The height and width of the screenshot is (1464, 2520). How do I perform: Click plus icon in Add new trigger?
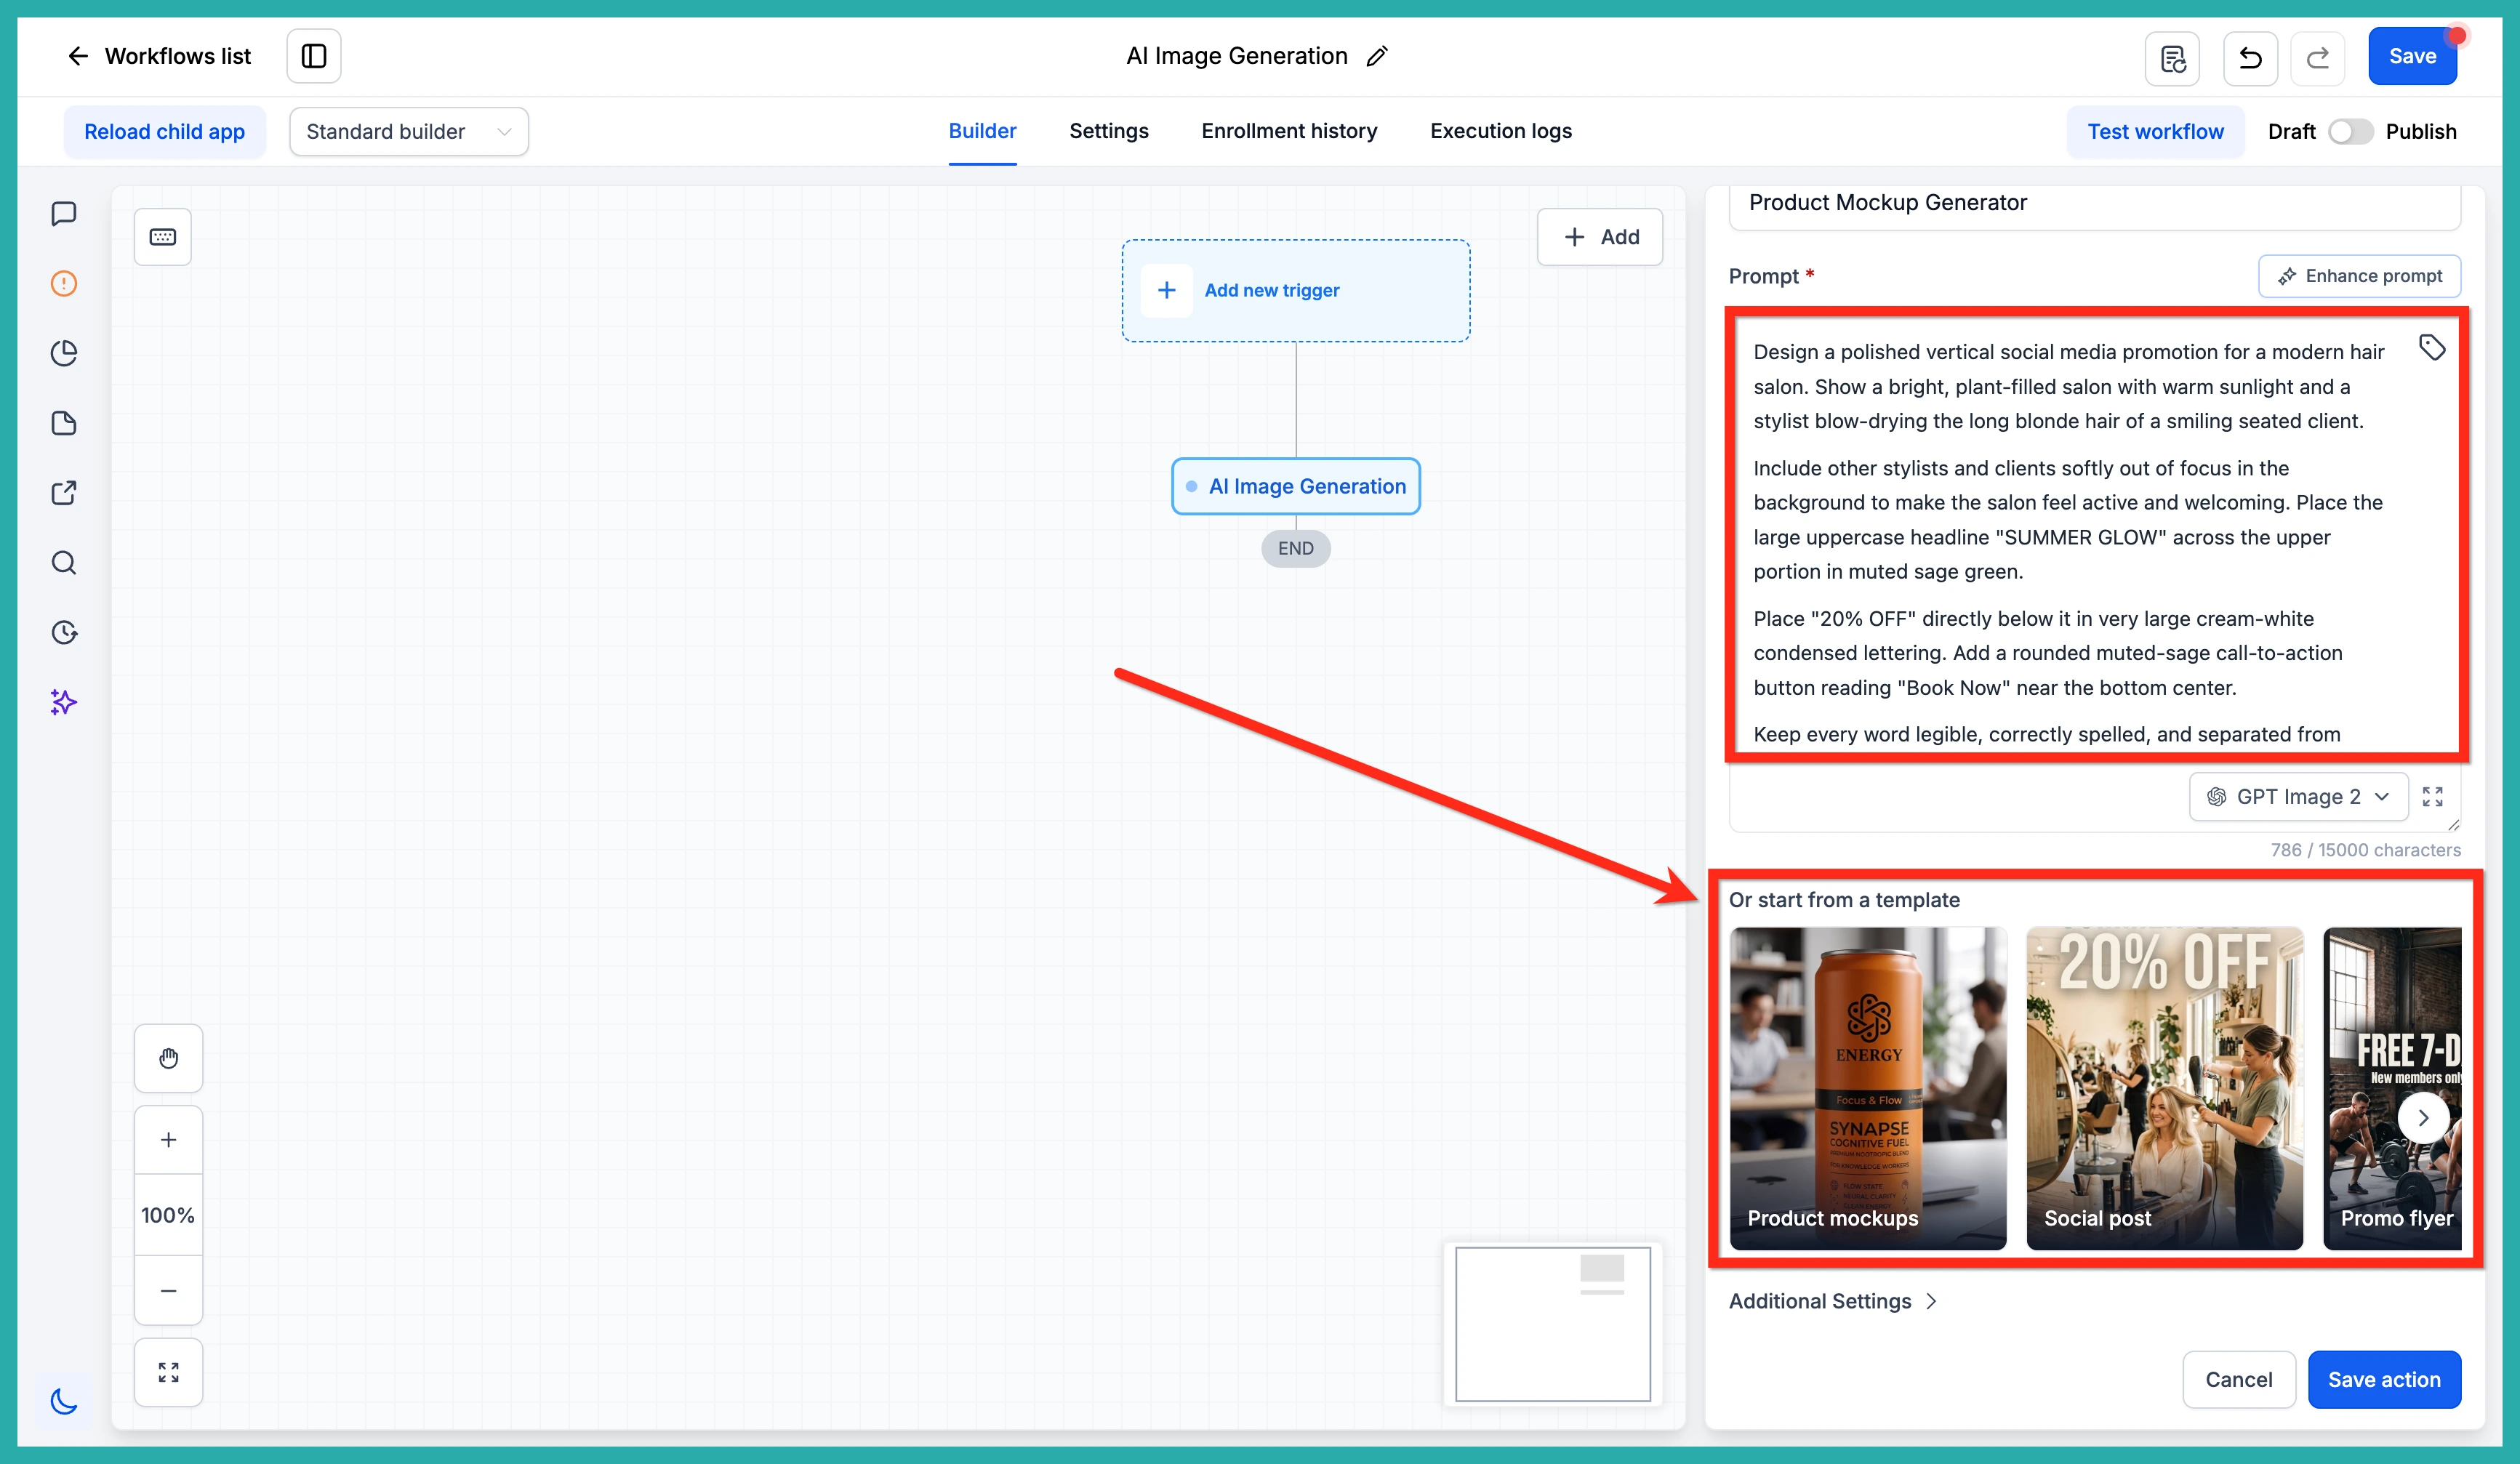1166,290
